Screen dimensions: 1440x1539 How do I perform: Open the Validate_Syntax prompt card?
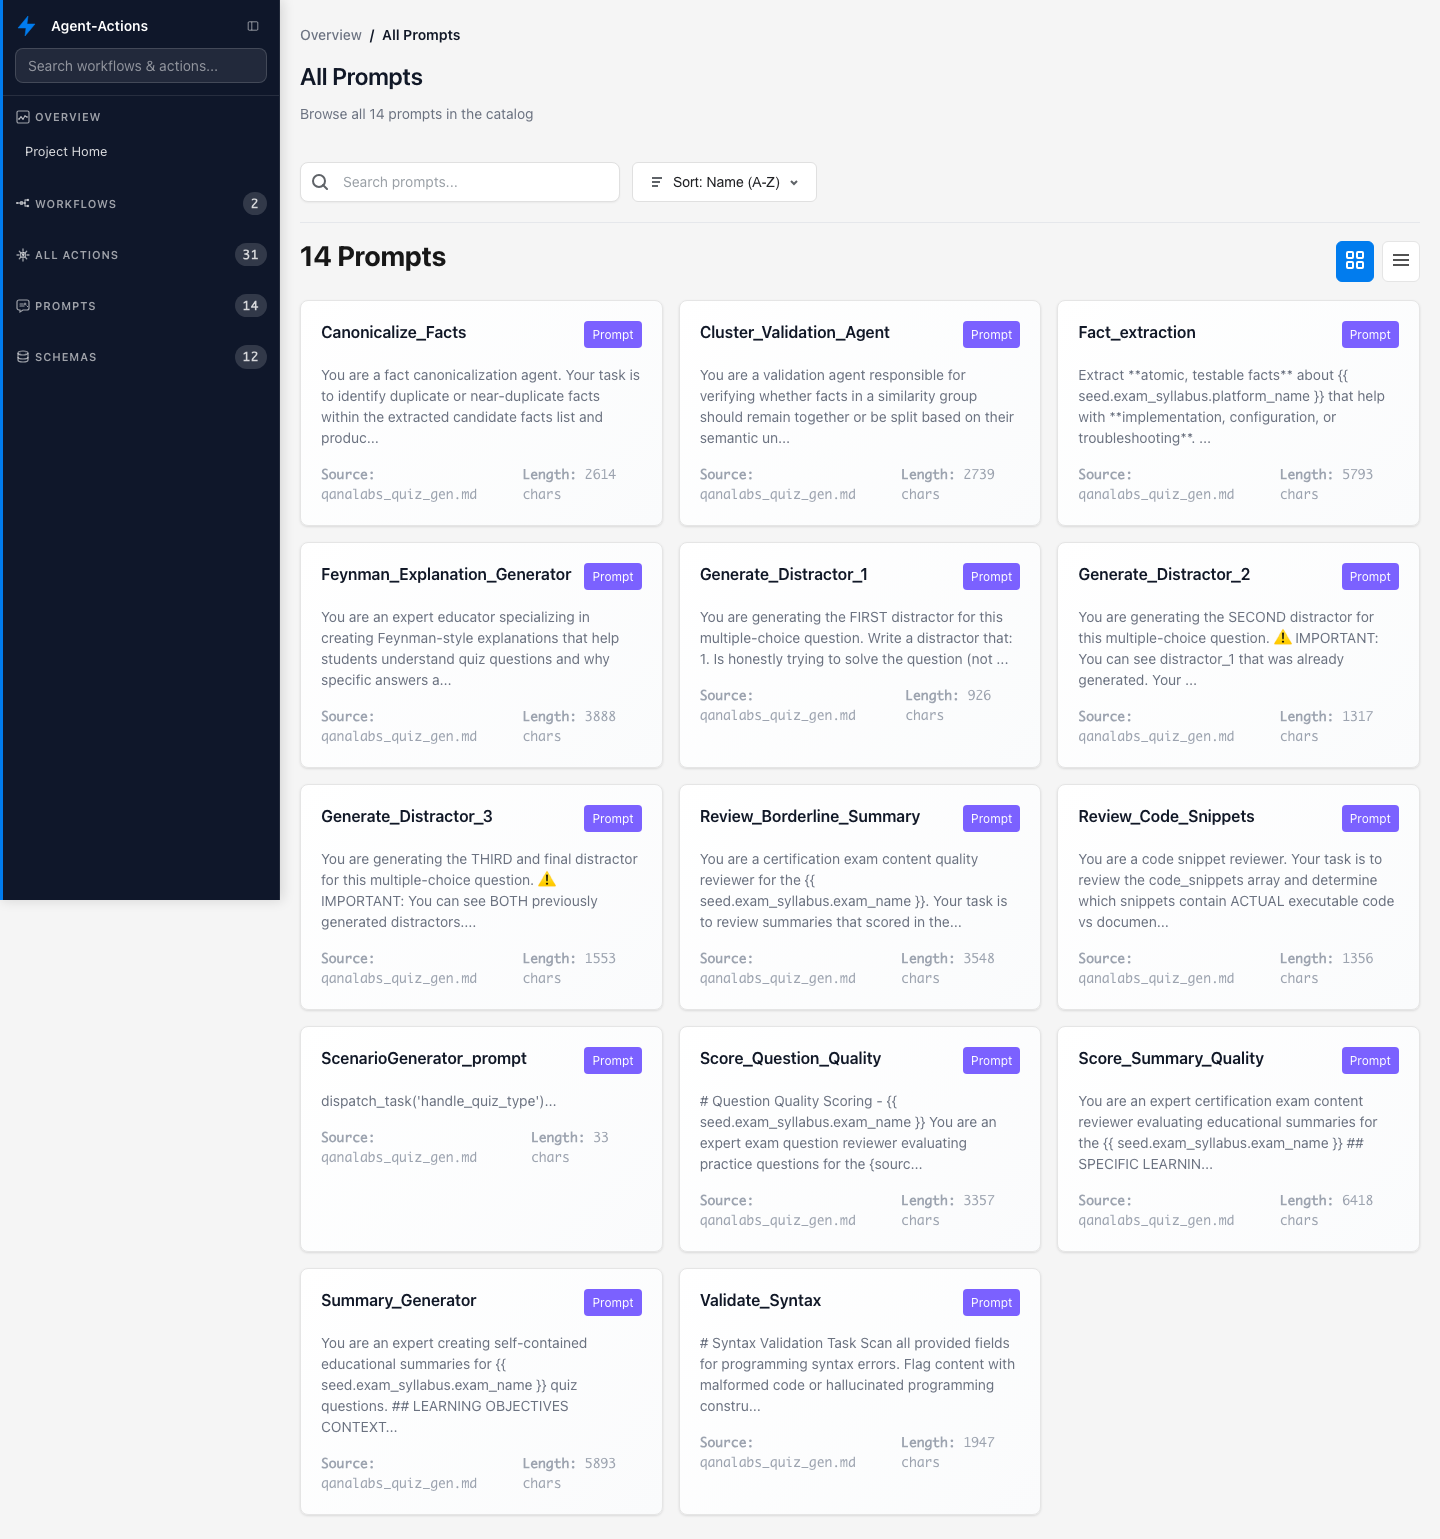coord(859,1392)
